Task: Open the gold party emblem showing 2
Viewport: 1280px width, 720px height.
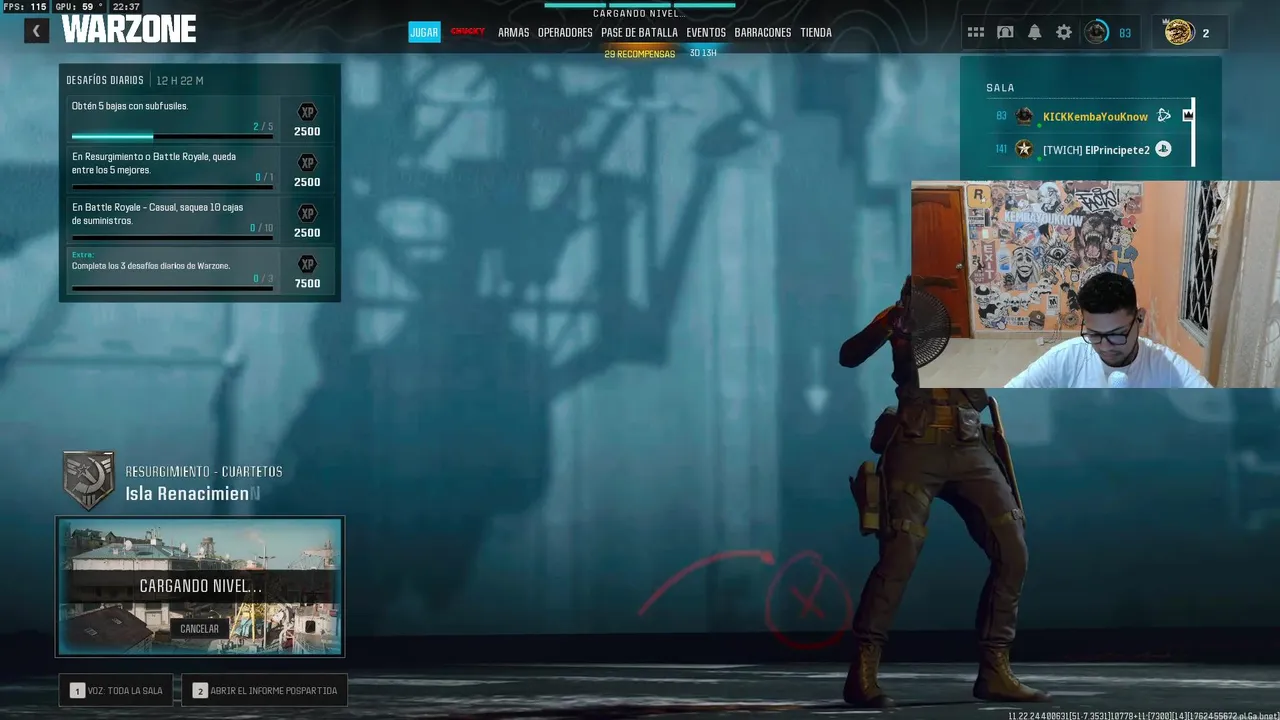Action: coord(1179,33)
